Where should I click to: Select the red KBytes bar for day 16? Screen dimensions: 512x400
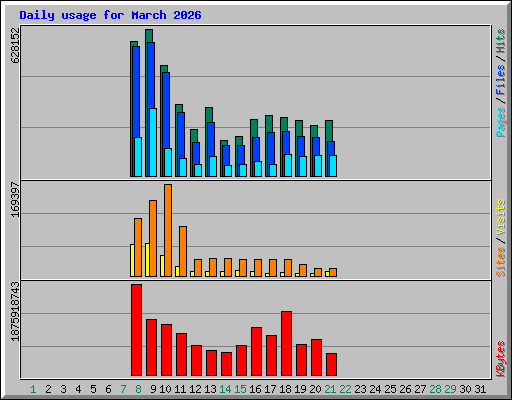[256, 351]
